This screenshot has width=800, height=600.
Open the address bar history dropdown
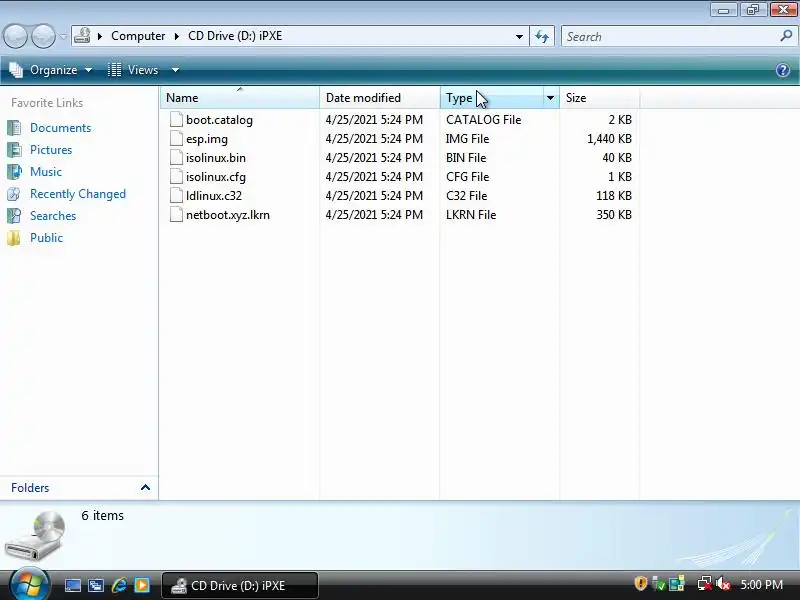[x=519, y=36]
